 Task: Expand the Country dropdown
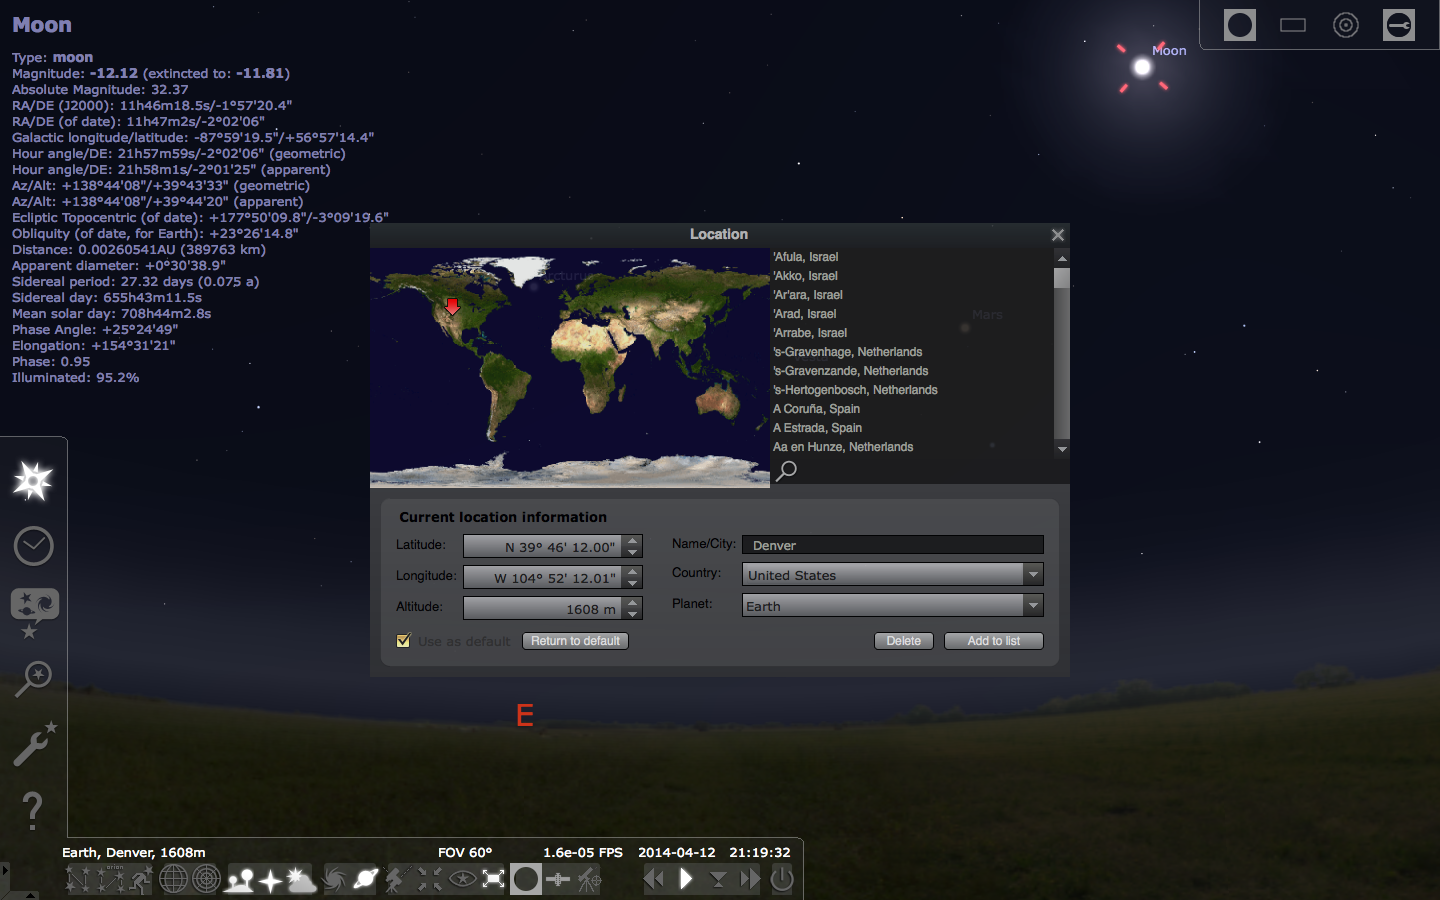pyautogui.click(x=1033, y=574)
